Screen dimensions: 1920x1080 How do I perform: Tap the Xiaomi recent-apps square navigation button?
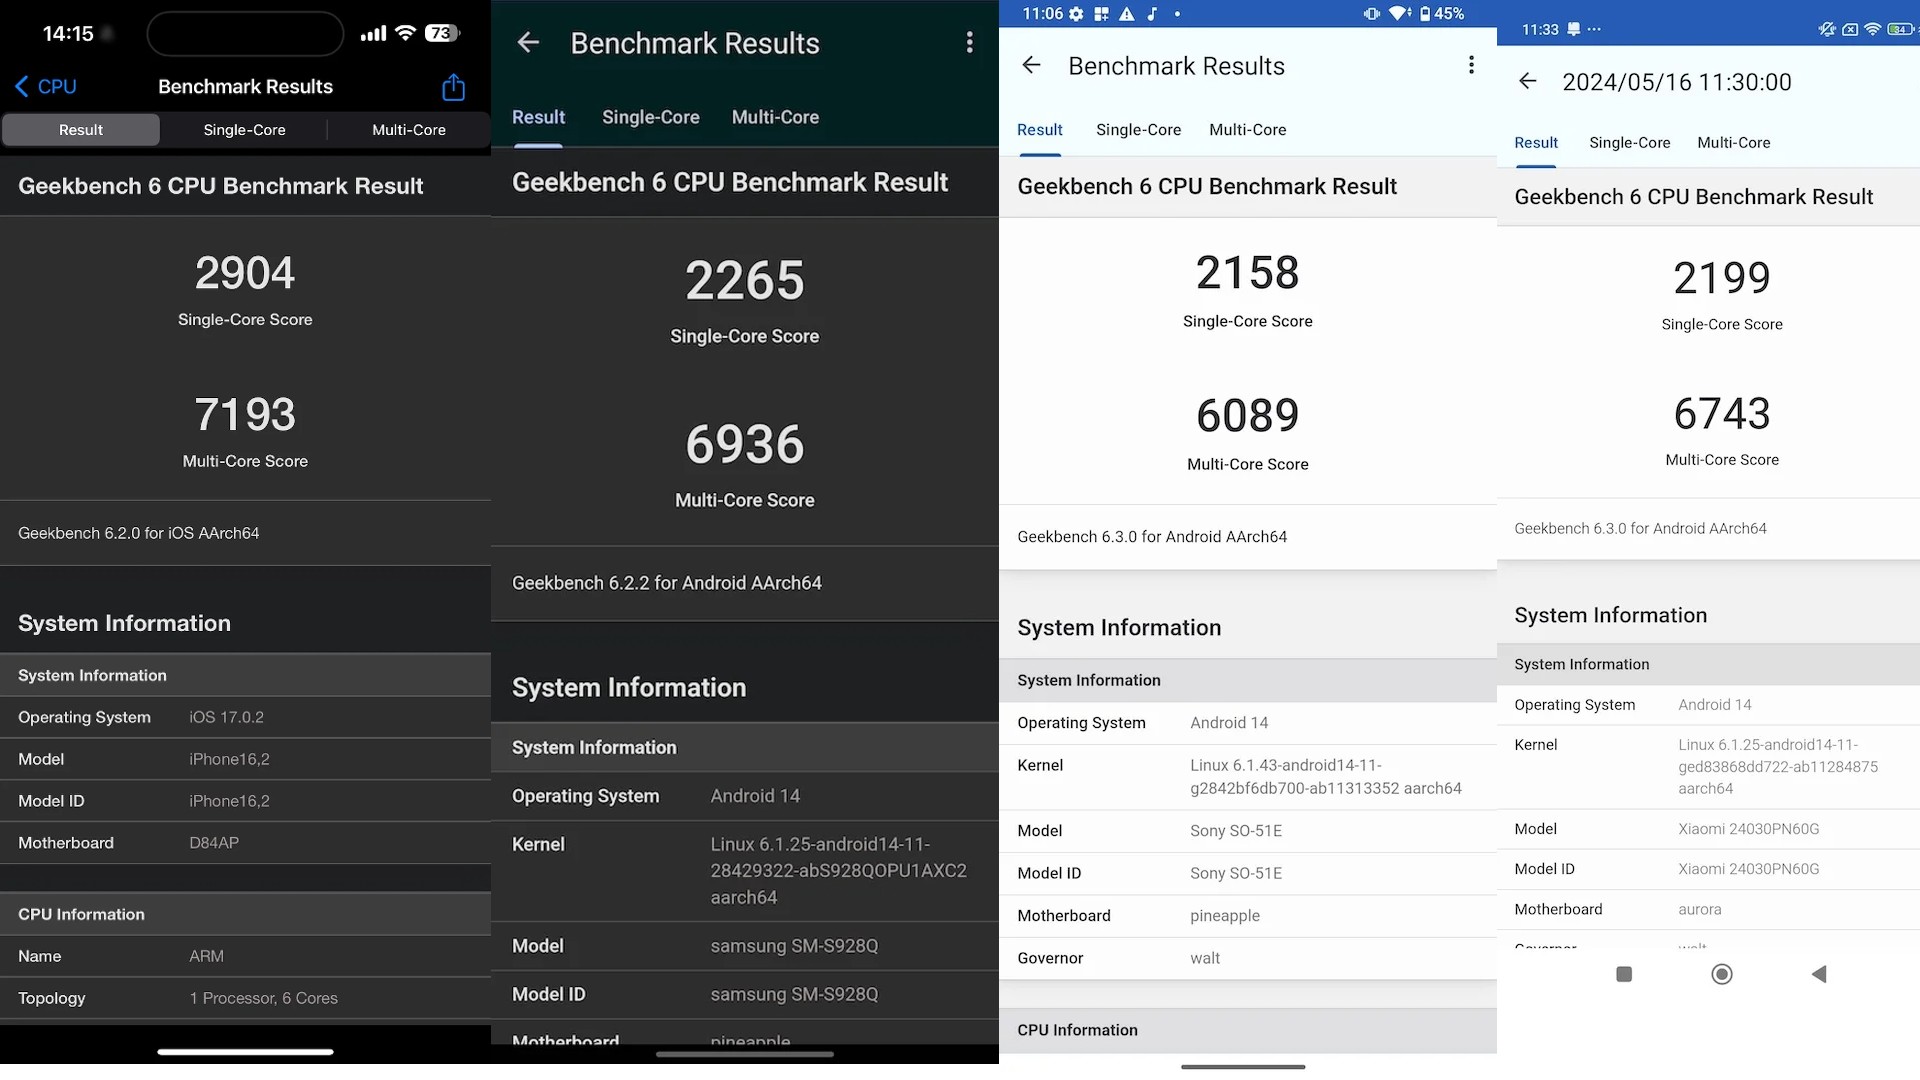[1624, 974]
